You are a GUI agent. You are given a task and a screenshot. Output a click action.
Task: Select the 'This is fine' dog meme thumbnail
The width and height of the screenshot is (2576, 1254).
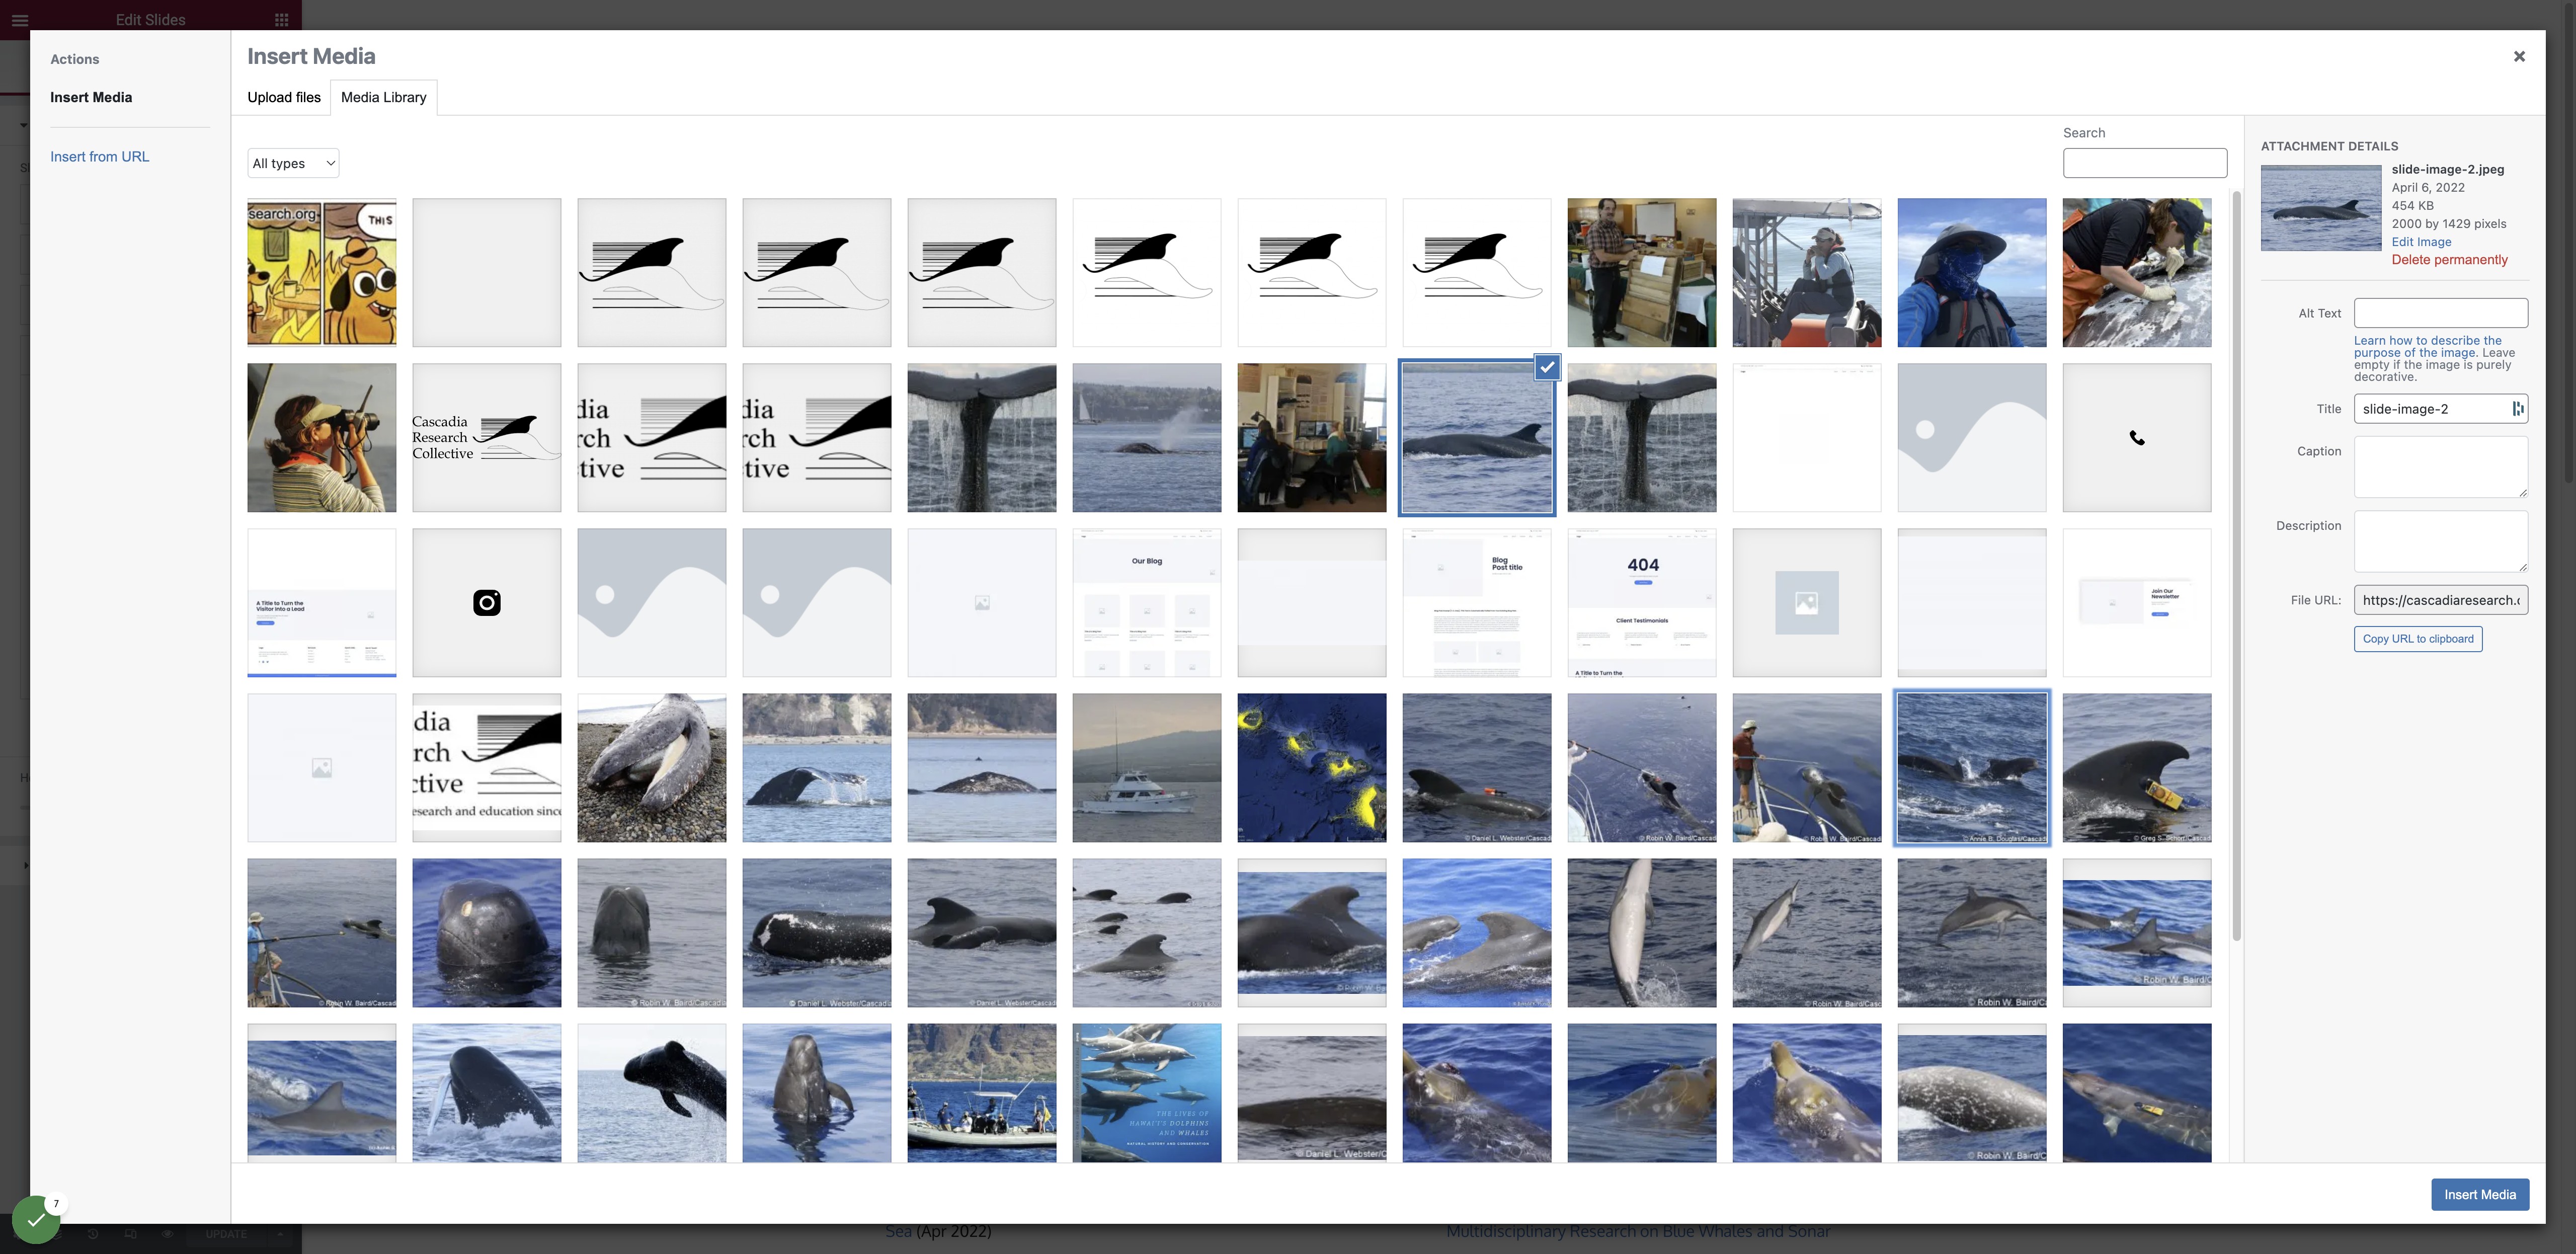322,273
